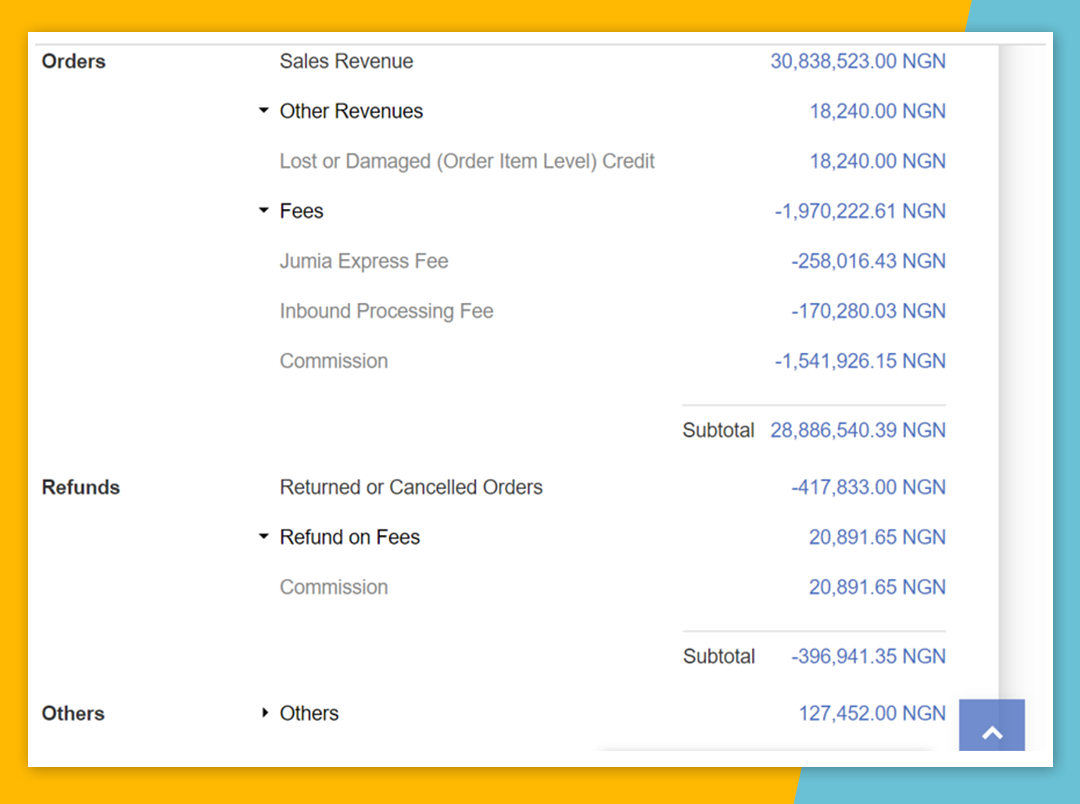Open Jumia Express Fee amount
Image resolution: width=1080 pixels, height=804 pixels.
click(x=867, y=261)
